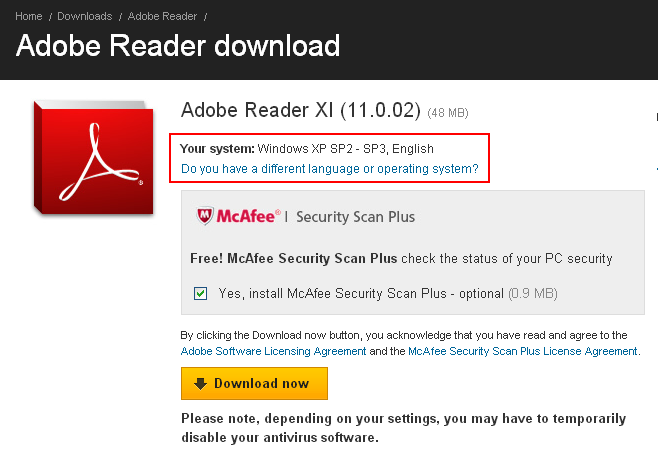Click the 'Yes, install McAfee Security Scan Plus' label
Viewport: 658px width, 454px height.
[361, 293]
